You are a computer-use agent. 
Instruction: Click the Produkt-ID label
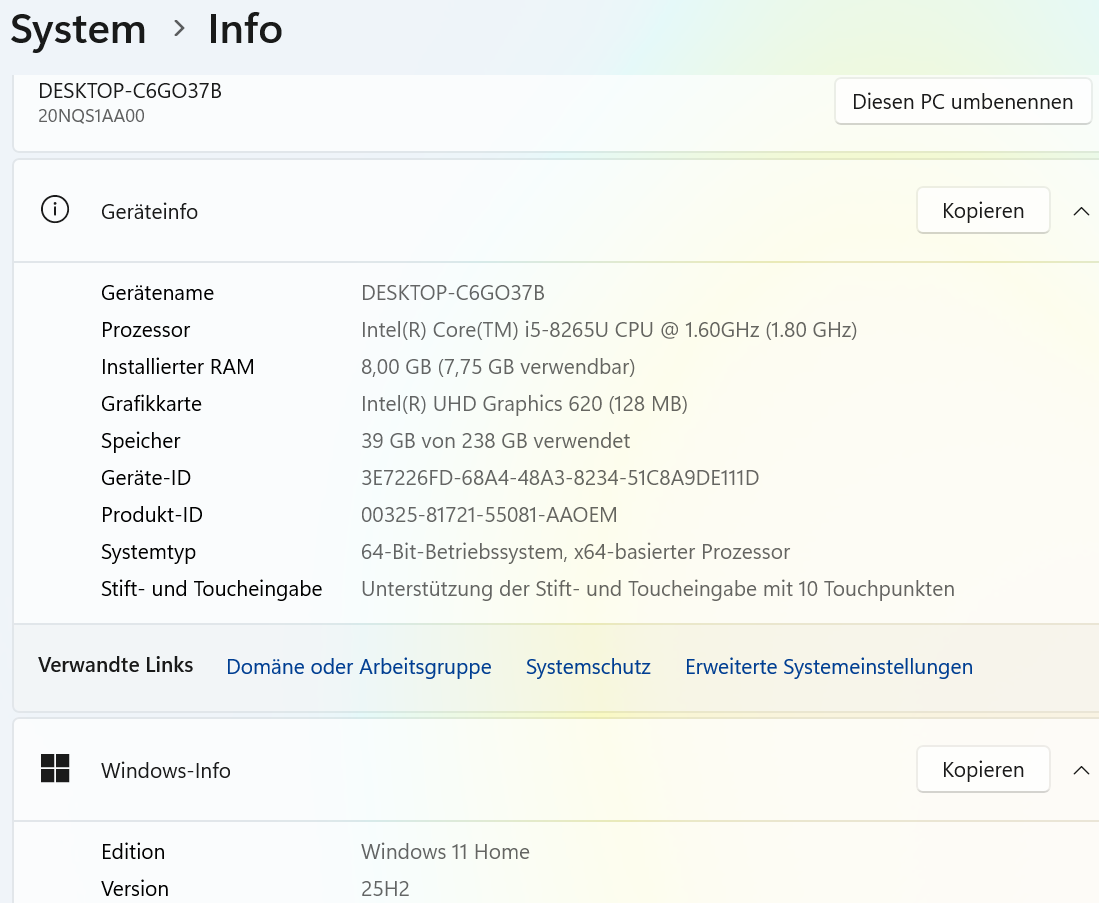[x=151, y=515]
